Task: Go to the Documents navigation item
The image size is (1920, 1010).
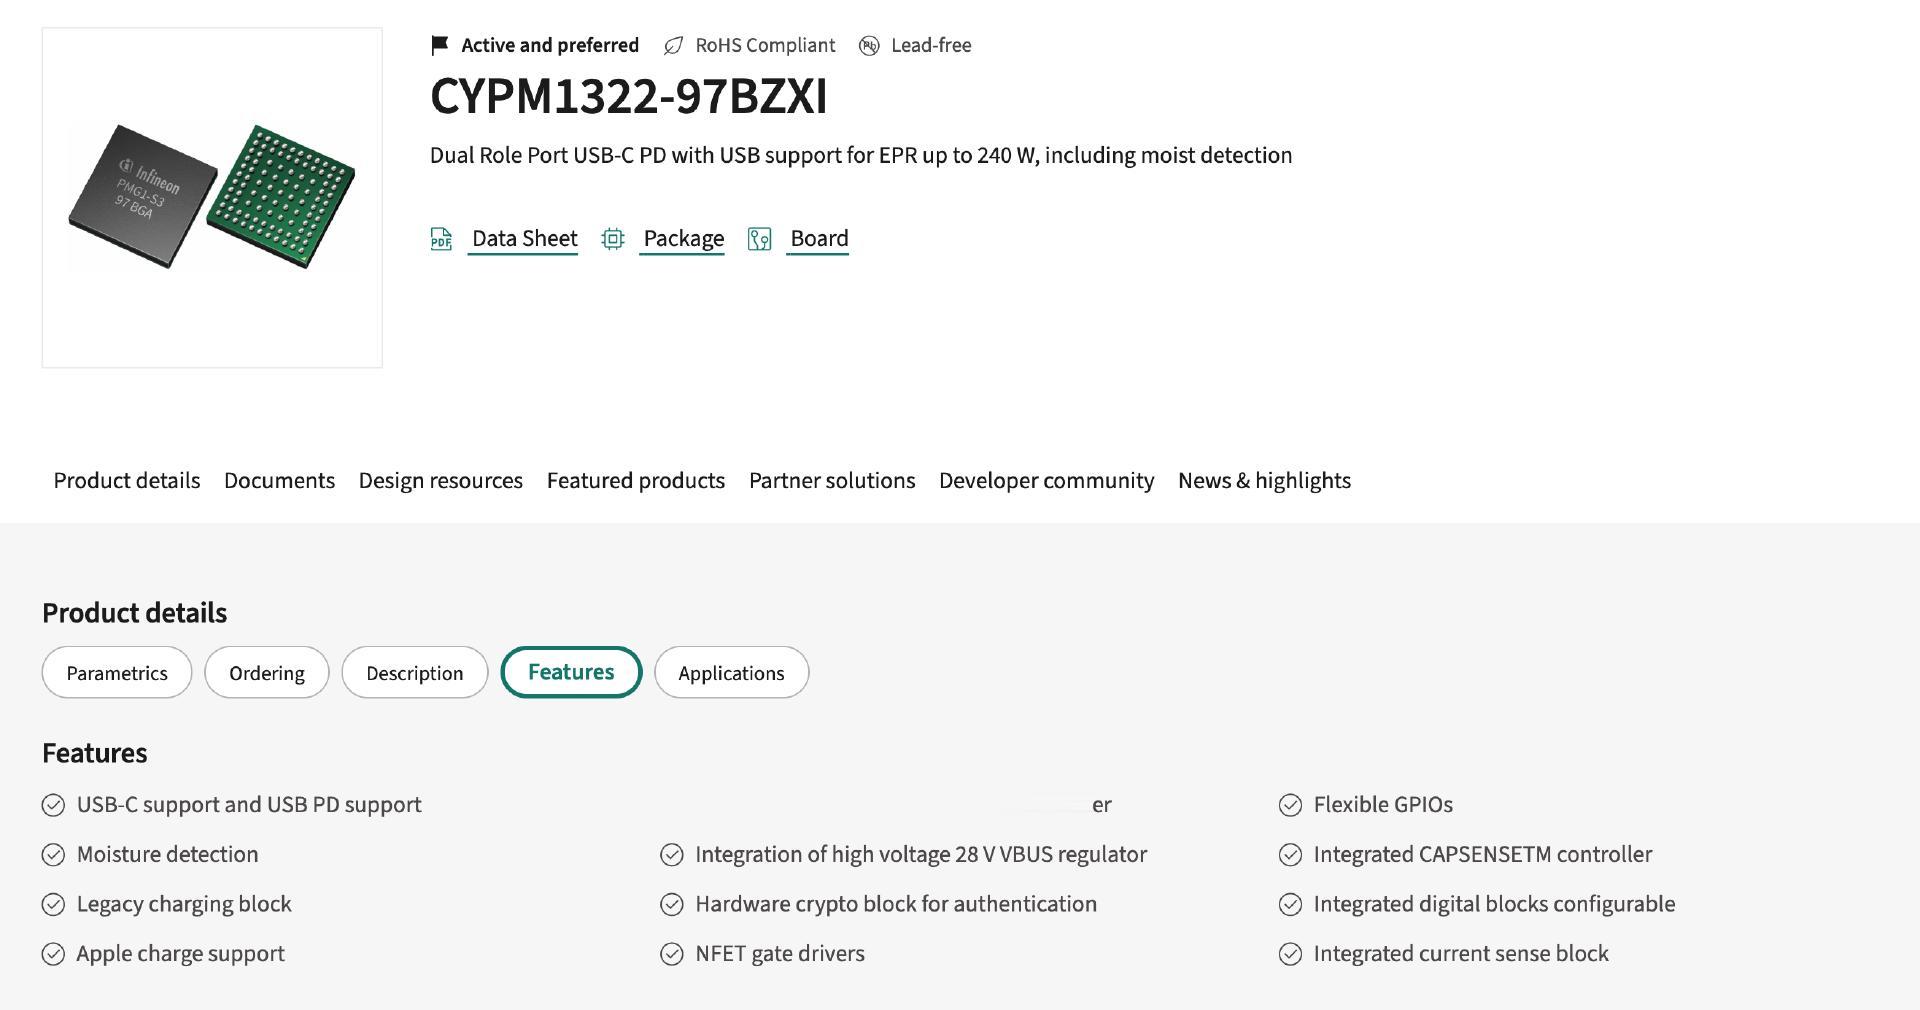Action: pyautogui.click(x=279, y=481)
